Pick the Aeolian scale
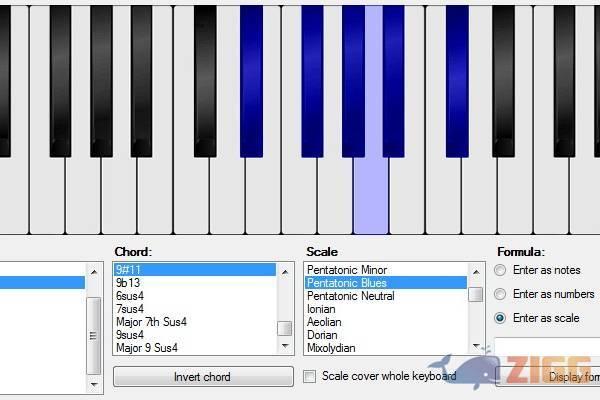The width and height of the screenshot is (600, 400). (x=386, y=322)
